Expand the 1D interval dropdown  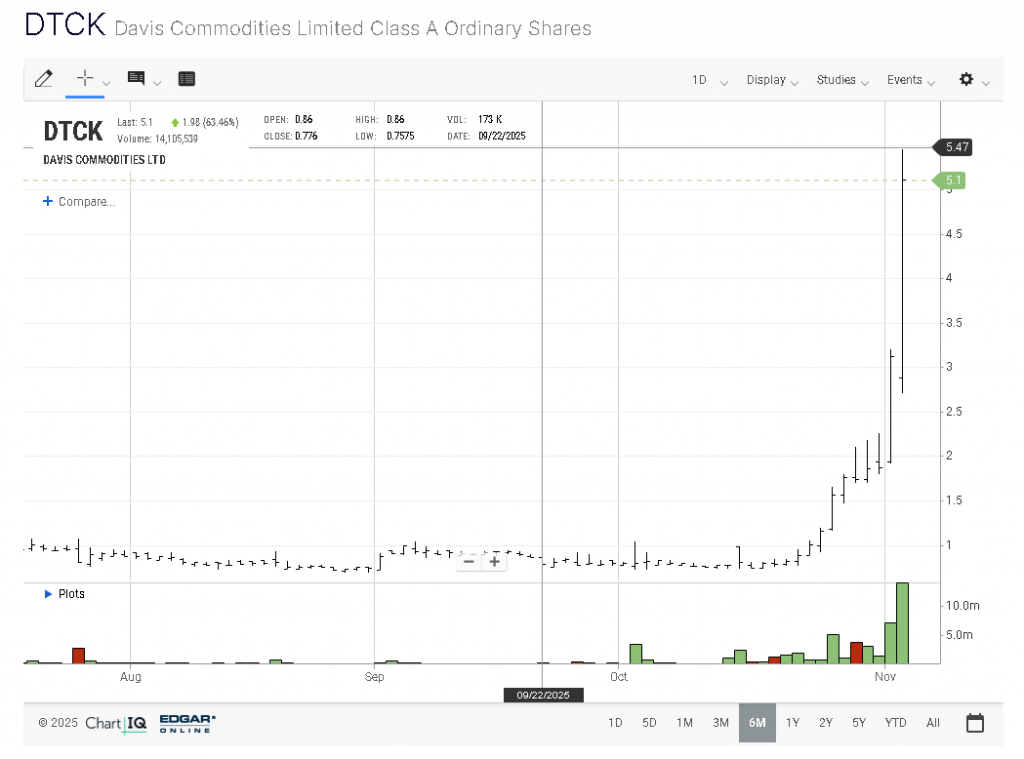[708, 80]
